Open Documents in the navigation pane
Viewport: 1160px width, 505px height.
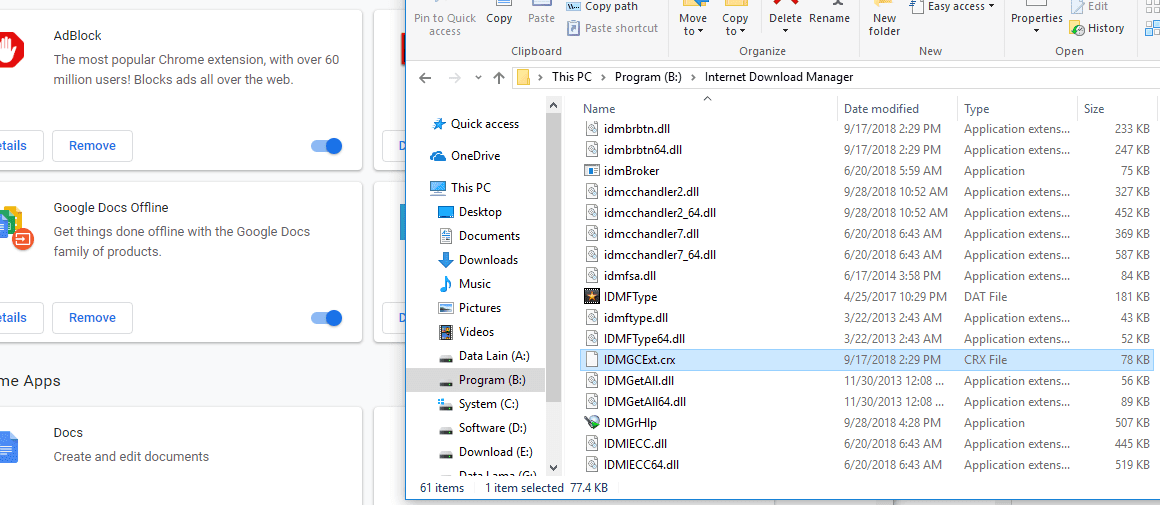click(x=479, y=236)
